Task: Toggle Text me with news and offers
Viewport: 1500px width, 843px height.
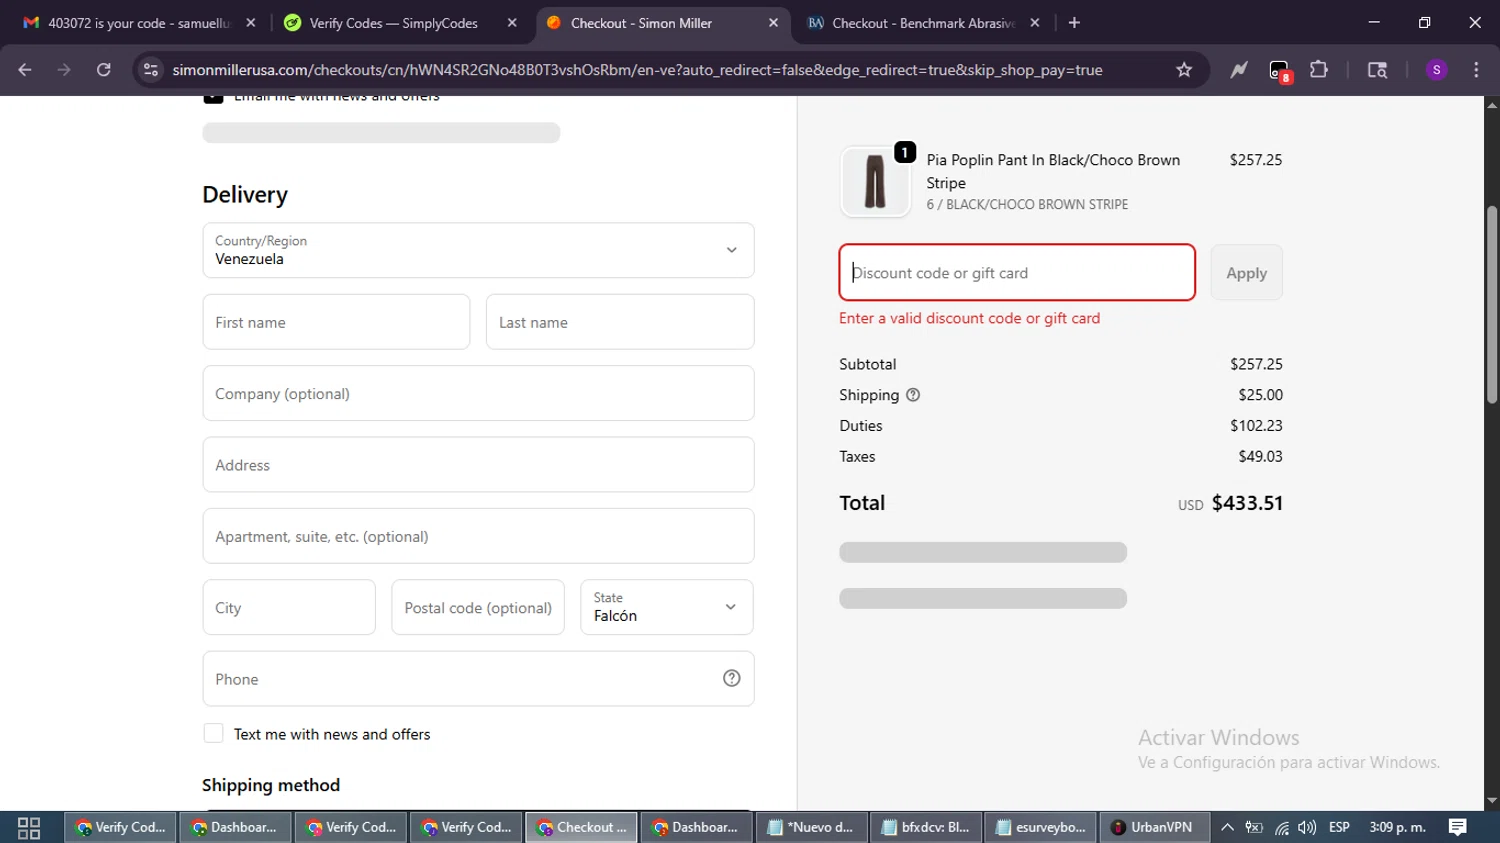Action: pyautogui.click(x=213, y=733)
